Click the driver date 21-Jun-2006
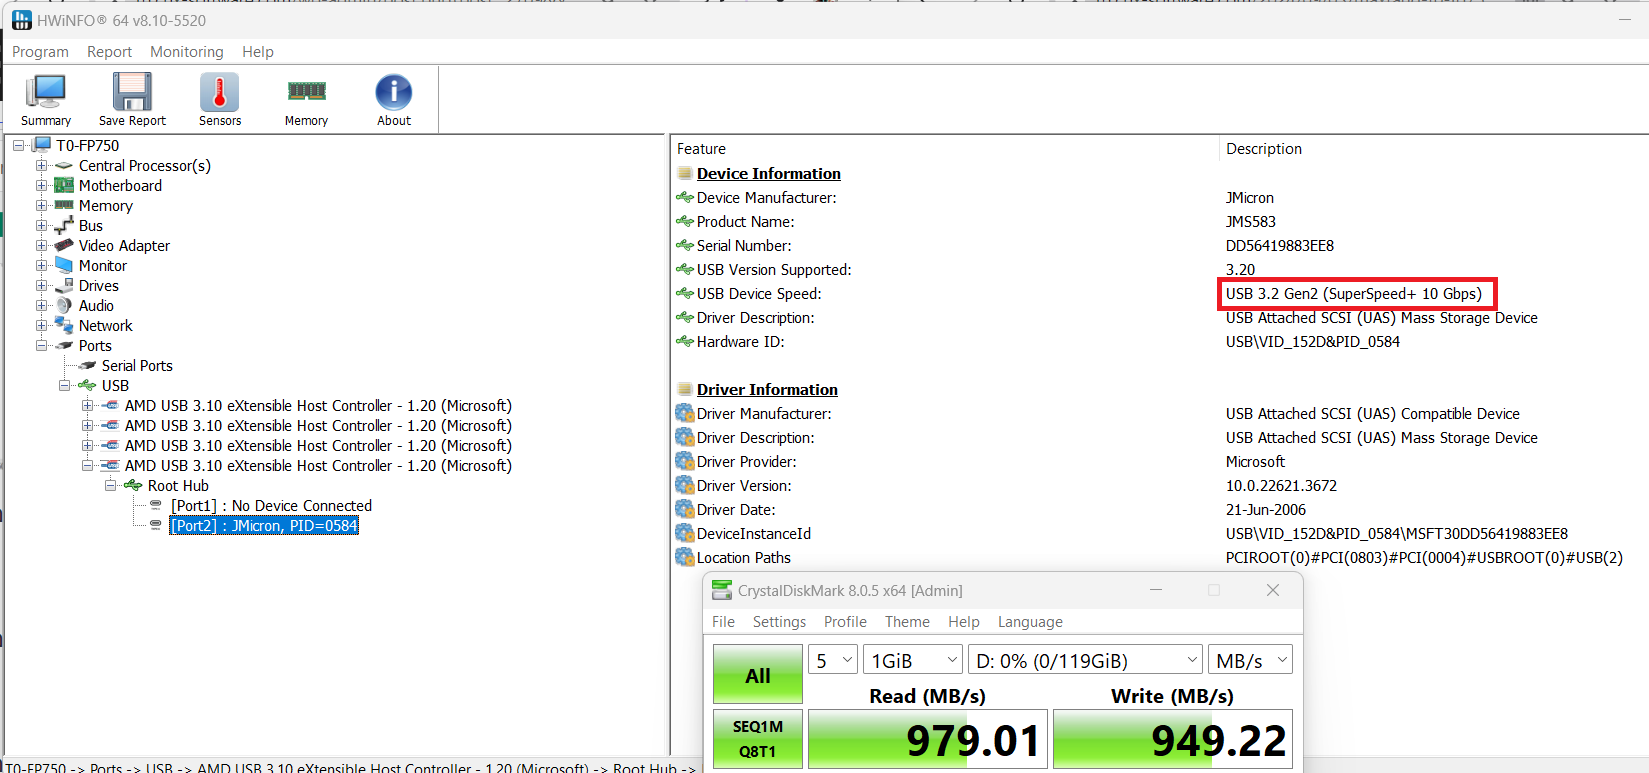 (1266, 509)
